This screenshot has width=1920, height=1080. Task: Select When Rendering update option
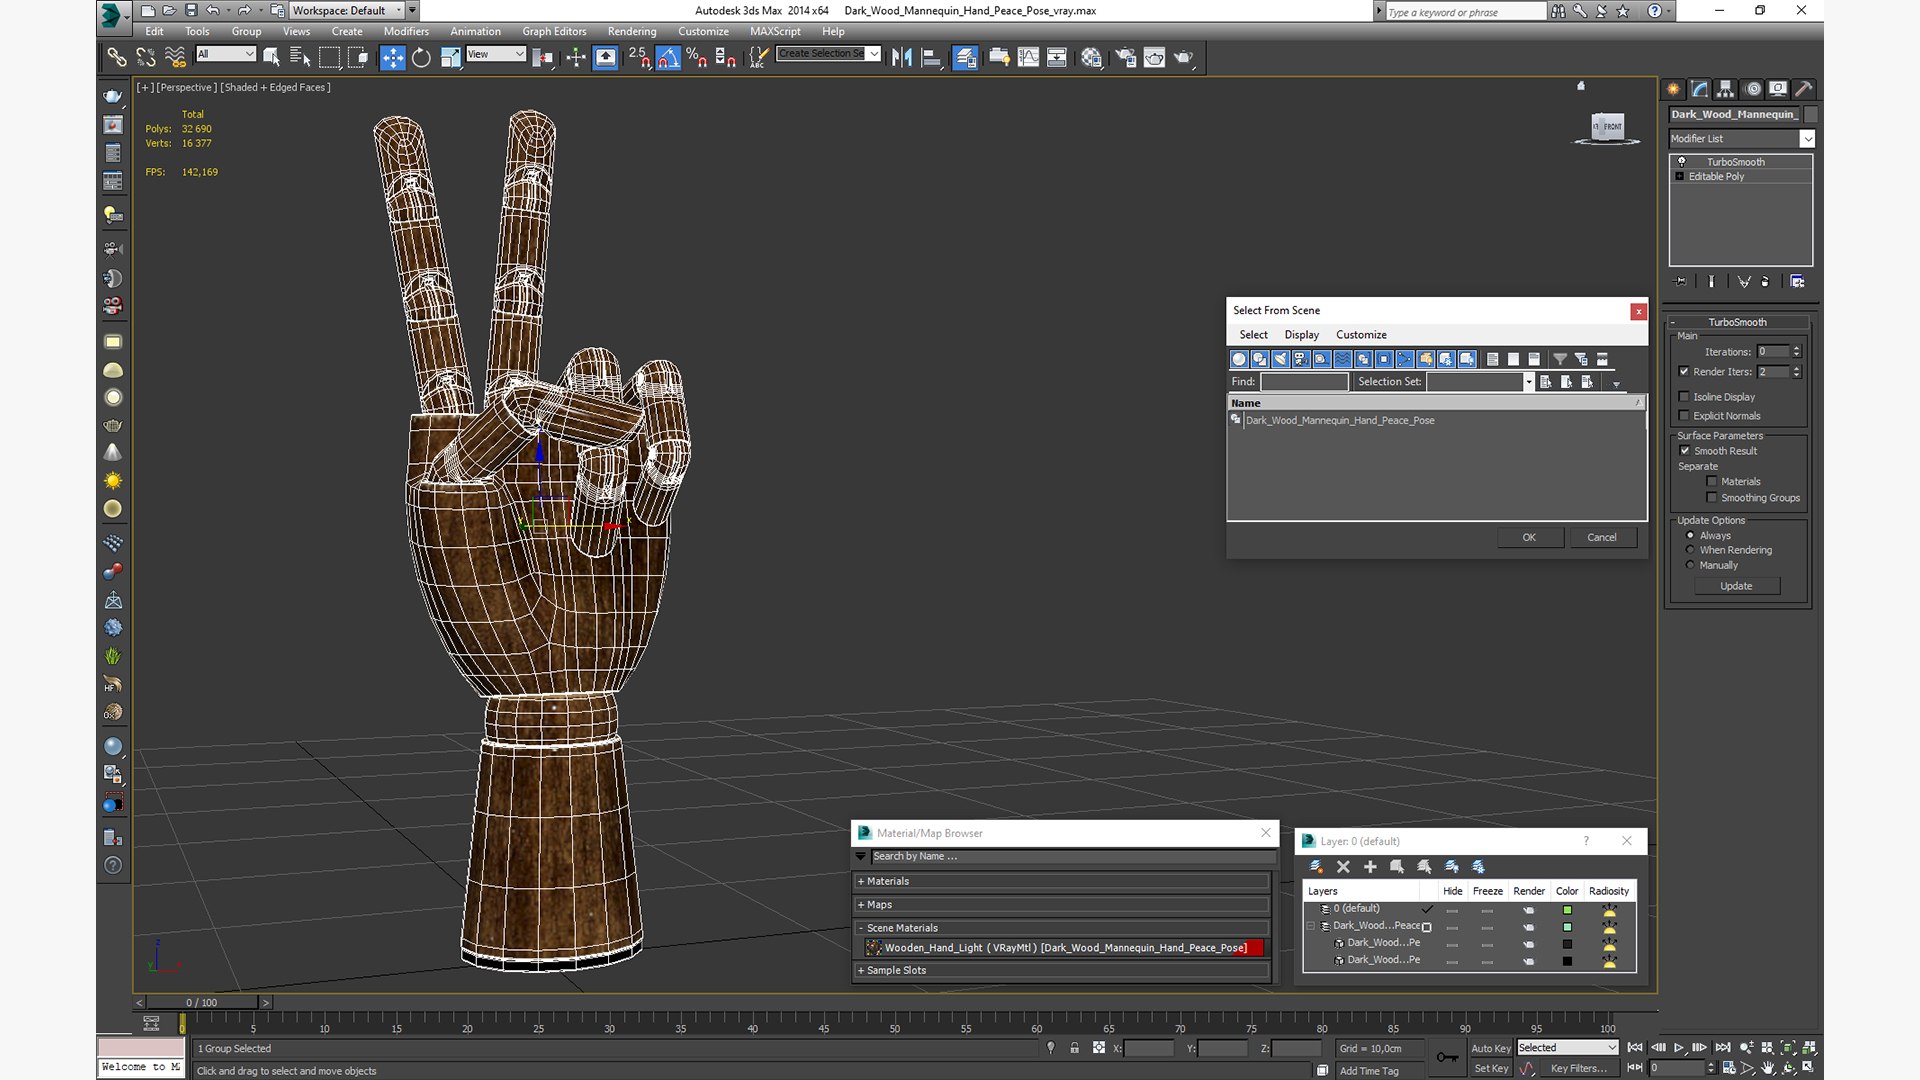1690,550
